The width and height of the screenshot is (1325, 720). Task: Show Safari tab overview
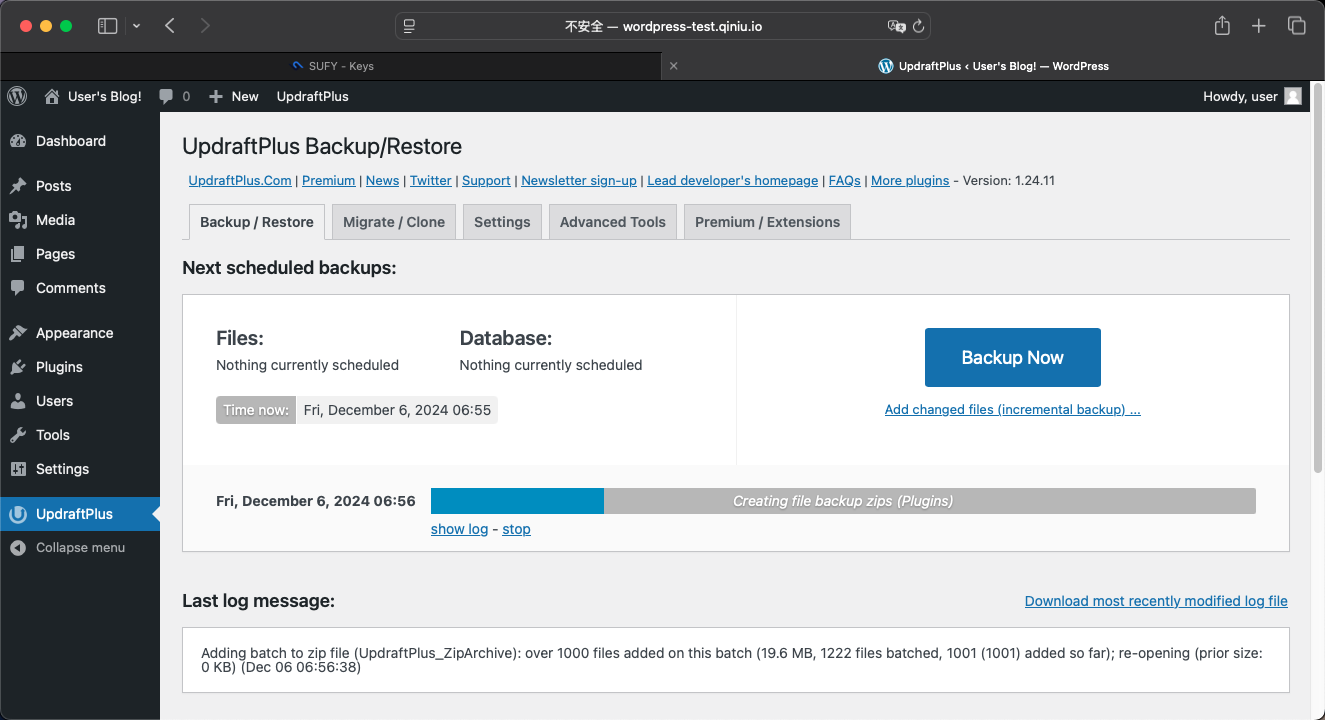[x=1297, y=26]
